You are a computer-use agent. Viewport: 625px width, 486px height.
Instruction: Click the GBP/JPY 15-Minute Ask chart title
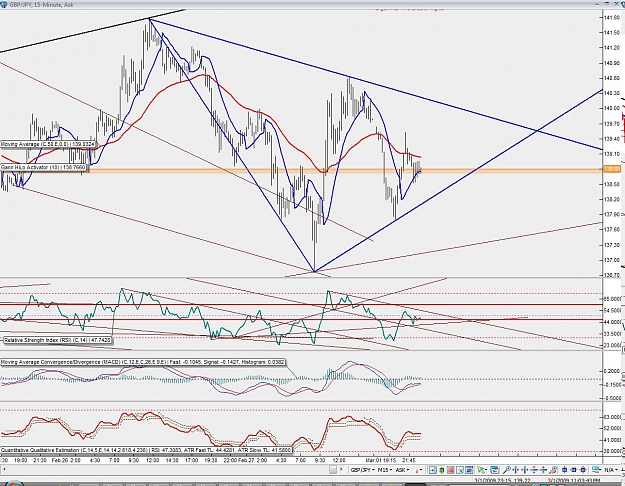tap(41, 4)
